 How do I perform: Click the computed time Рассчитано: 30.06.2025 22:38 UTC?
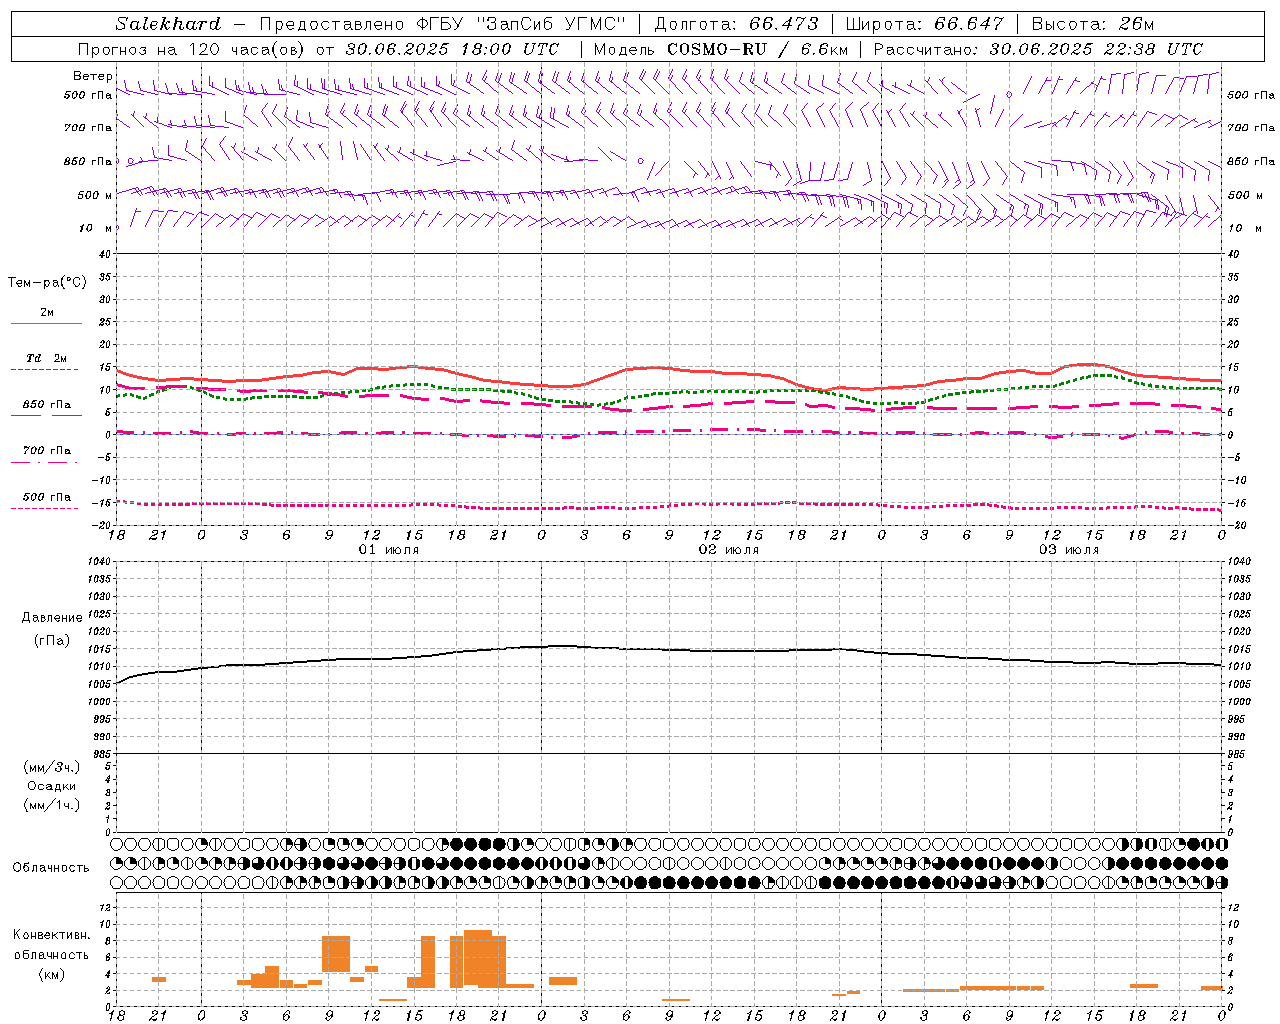click(1038, 49)
